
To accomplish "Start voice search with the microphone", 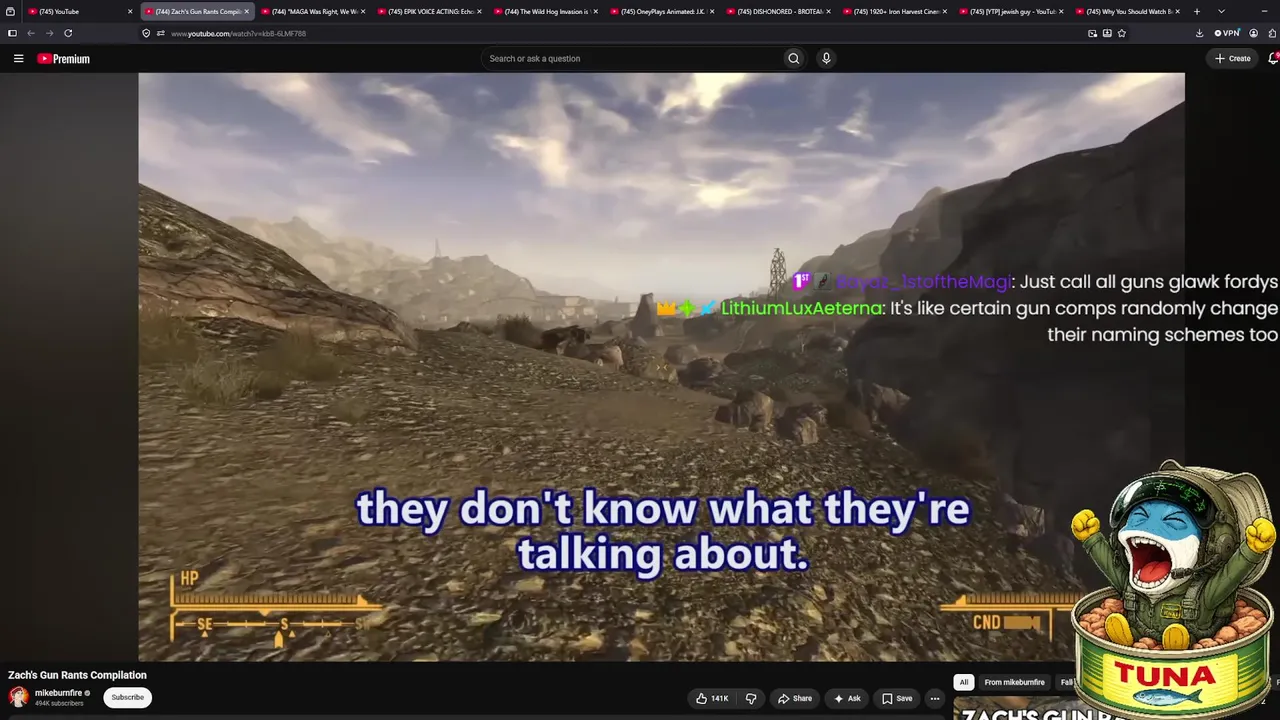I will [826, 59].
